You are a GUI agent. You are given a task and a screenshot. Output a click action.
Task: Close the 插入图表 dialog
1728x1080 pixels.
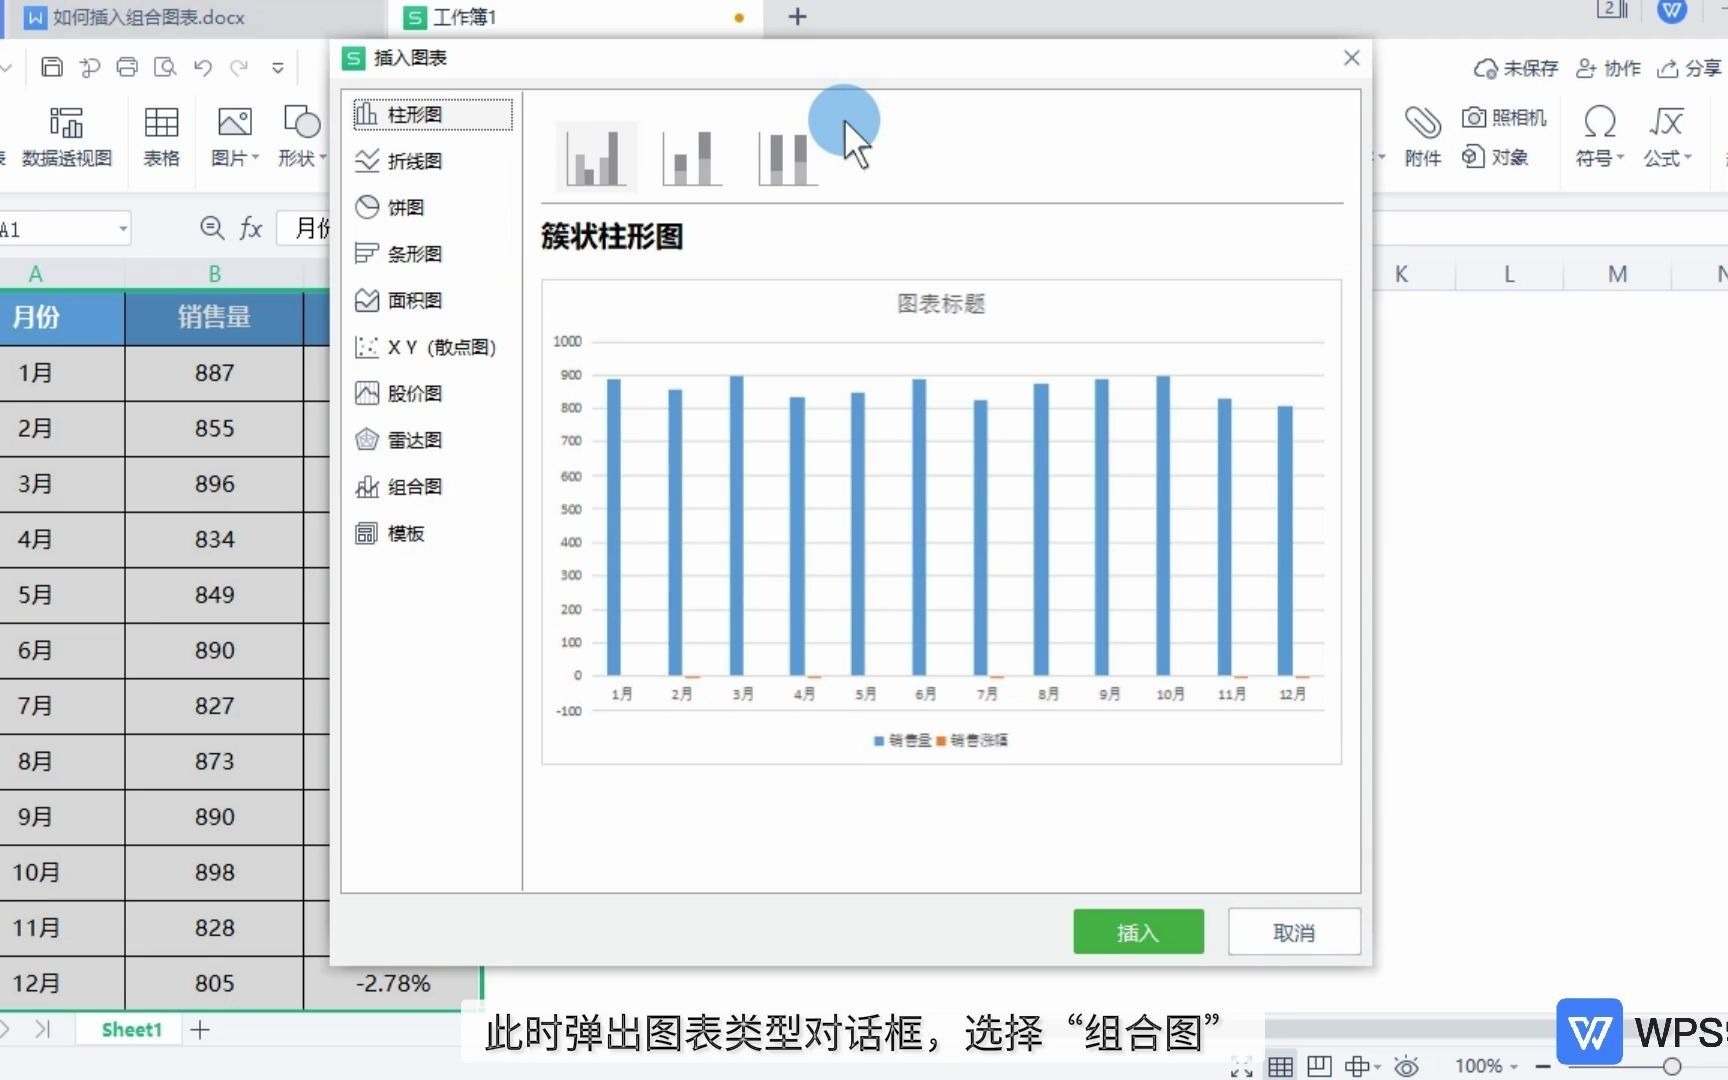(x=1351, y=58)
